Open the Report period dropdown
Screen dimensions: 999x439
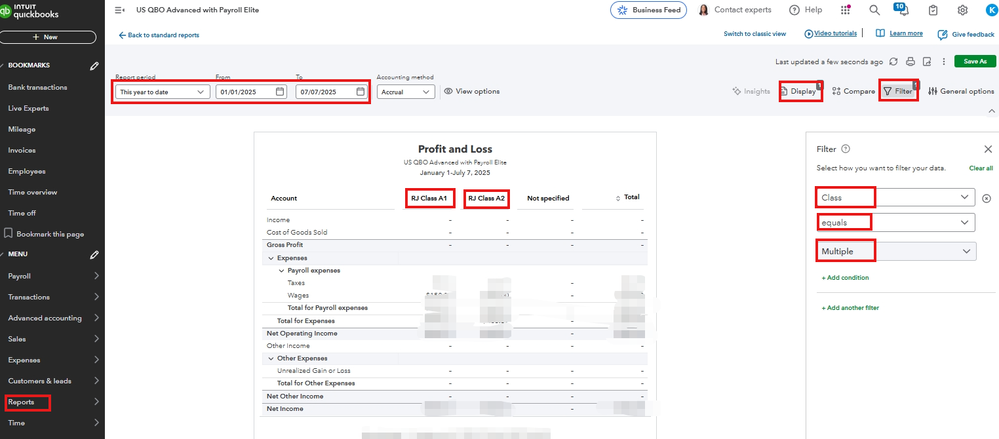click(162, 92)
